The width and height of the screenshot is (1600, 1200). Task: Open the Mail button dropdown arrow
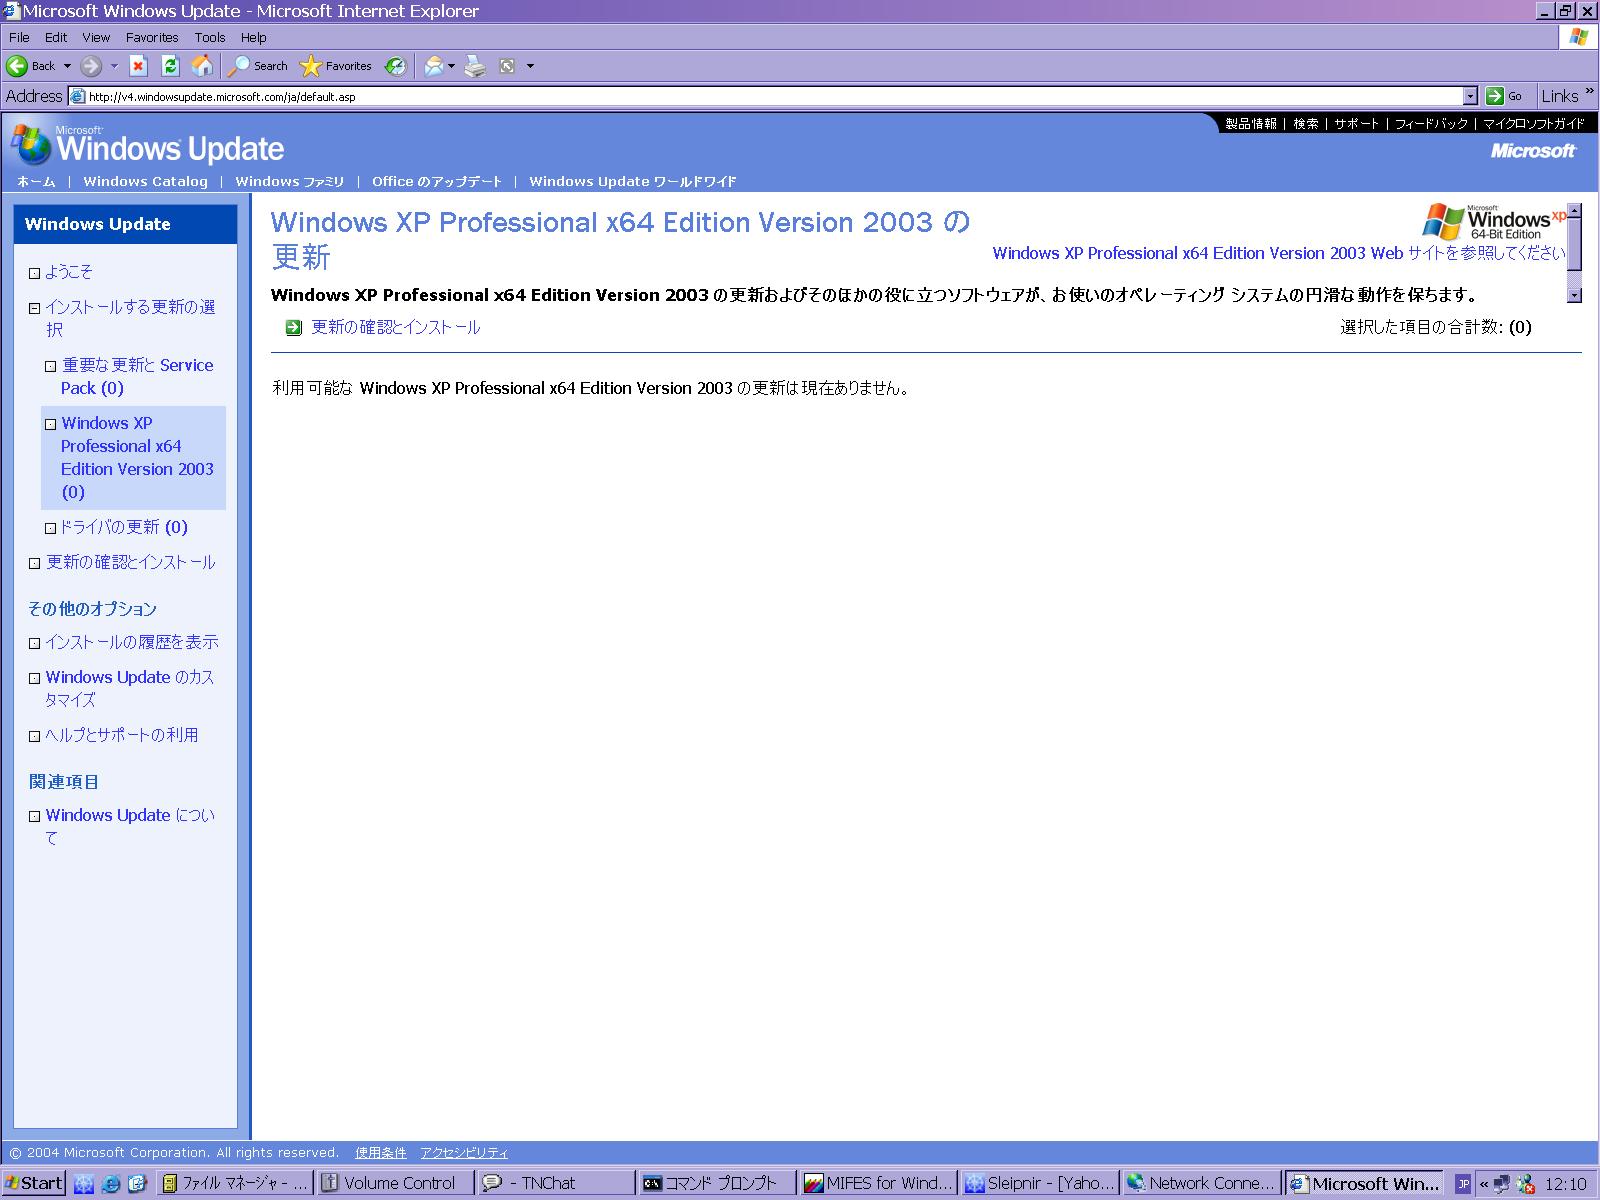click(451, 66)
